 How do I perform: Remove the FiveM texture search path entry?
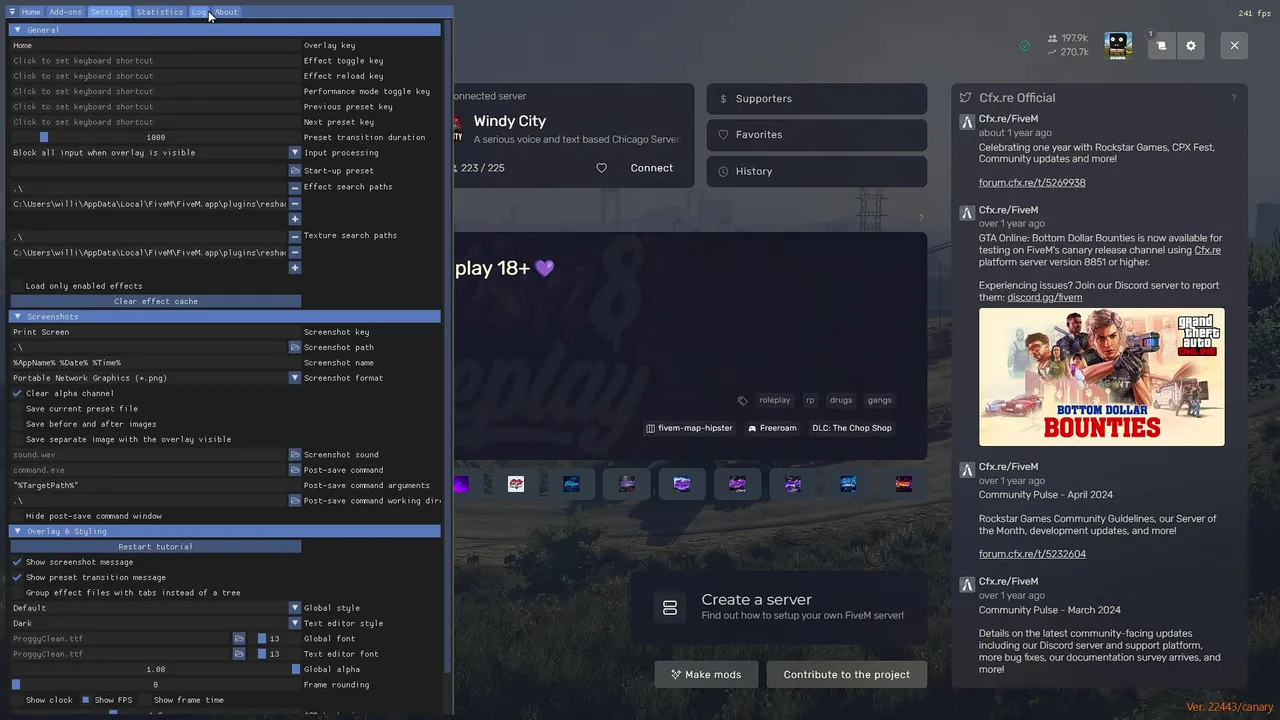point(295,253)
